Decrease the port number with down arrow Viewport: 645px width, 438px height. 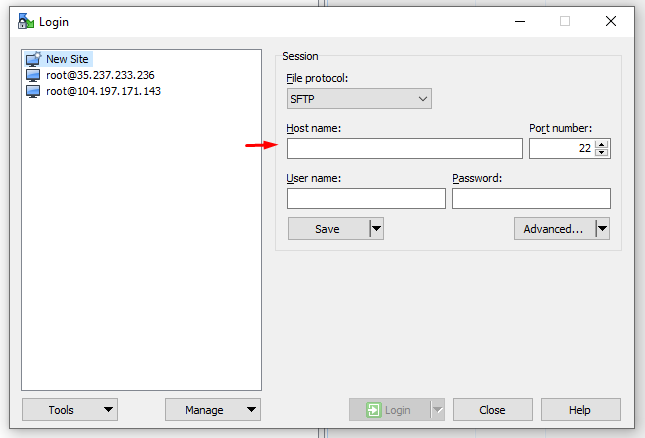pos(601,153)
